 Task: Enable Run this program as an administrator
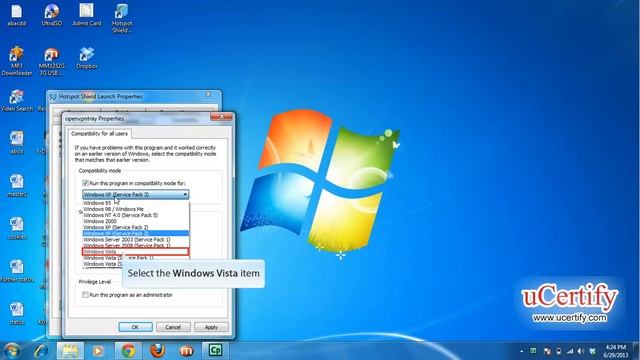85,295
